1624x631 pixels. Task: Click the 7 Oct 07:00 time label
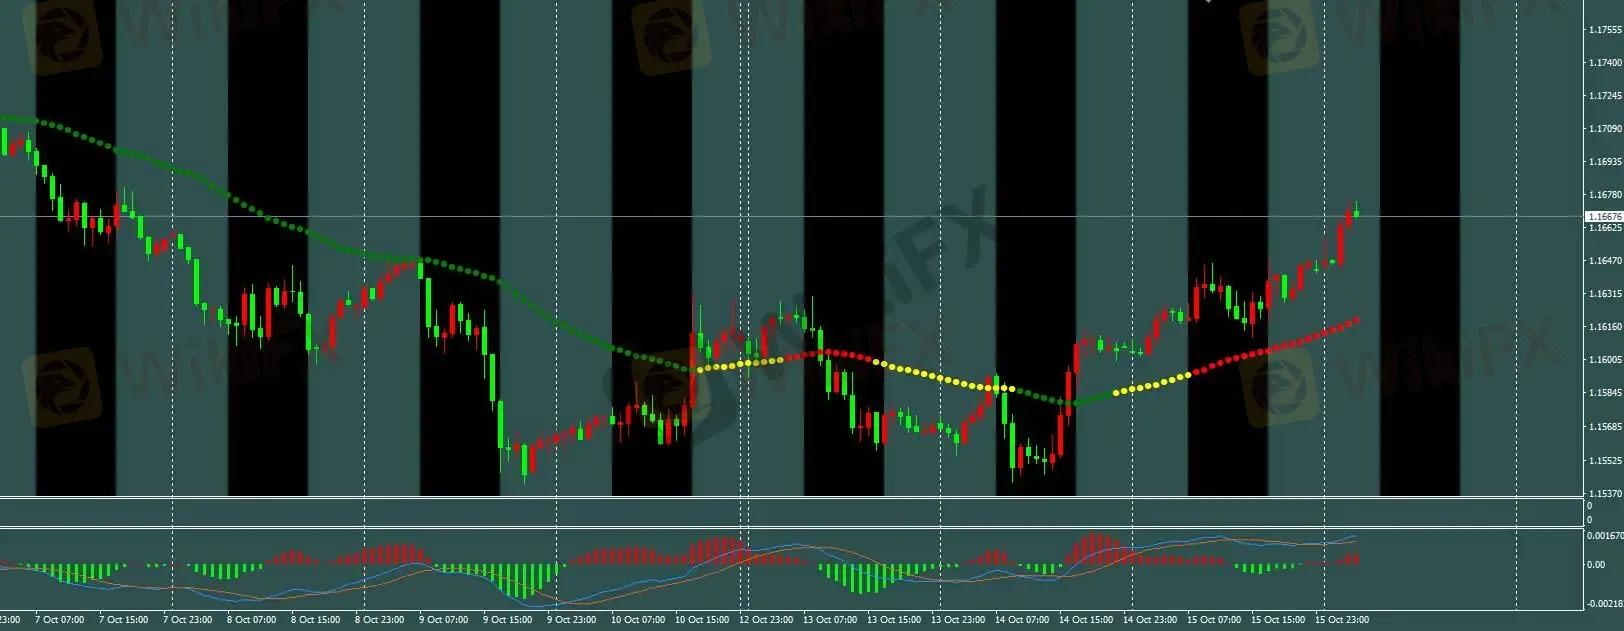click(x=60, y=620)
